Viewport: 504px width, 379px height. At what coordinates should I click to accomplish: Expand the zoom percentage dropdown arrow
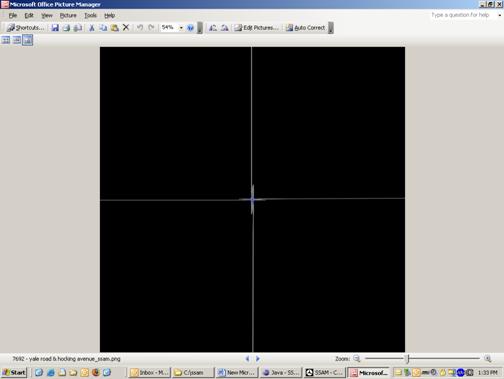coord(181,28)
